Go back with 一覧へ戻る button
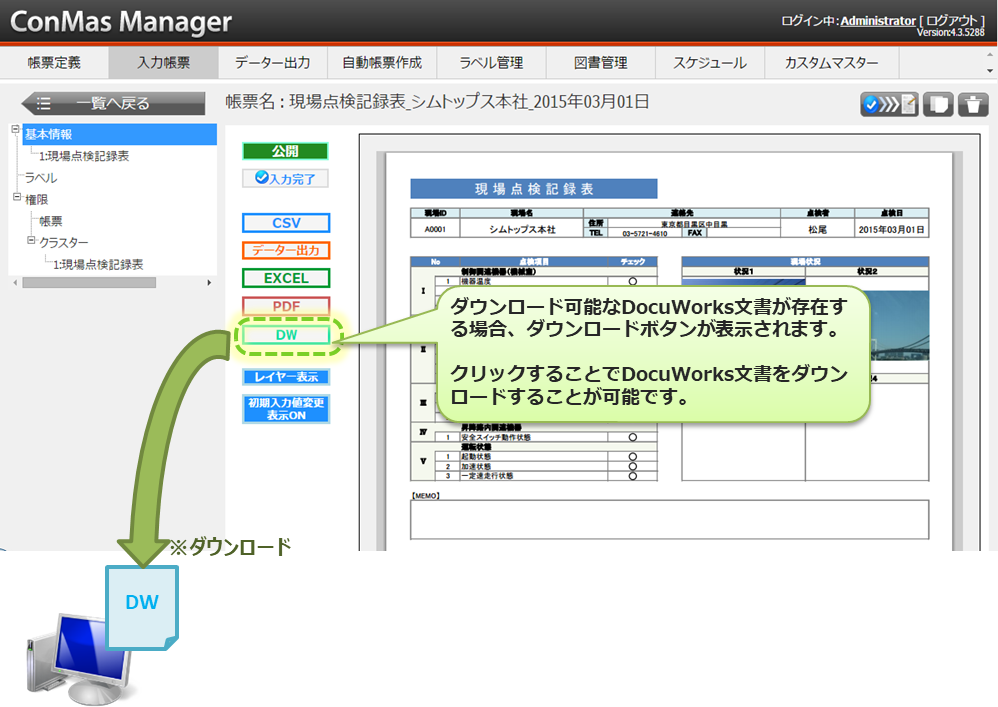The width and height of the screenshot is (998, 707). point(100,103)
